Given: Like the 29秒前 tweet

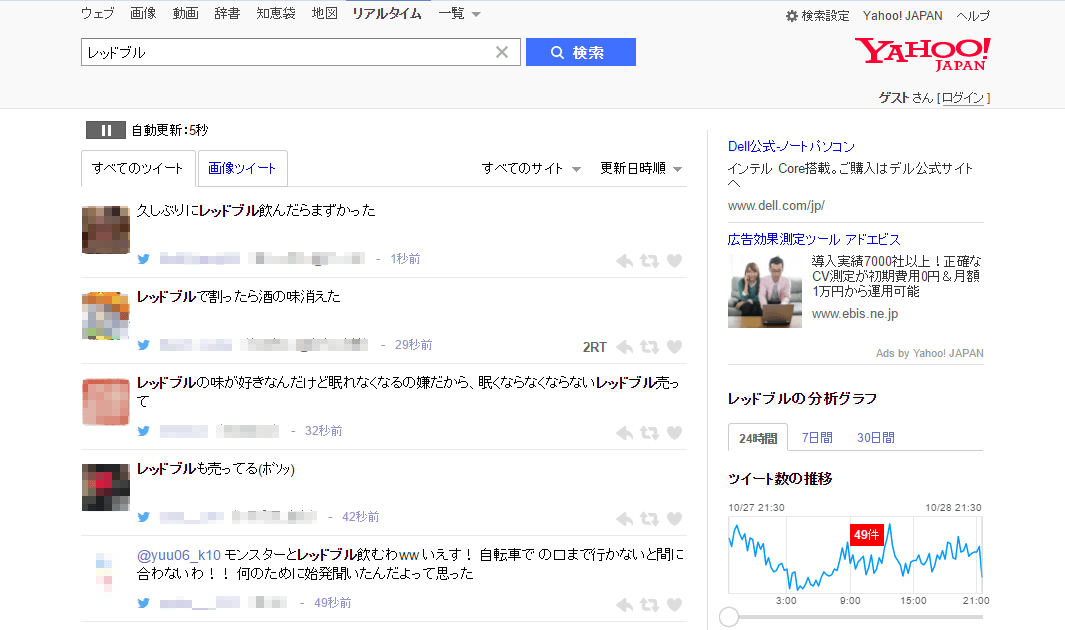Looking at the screenshot, I should 674,347.
